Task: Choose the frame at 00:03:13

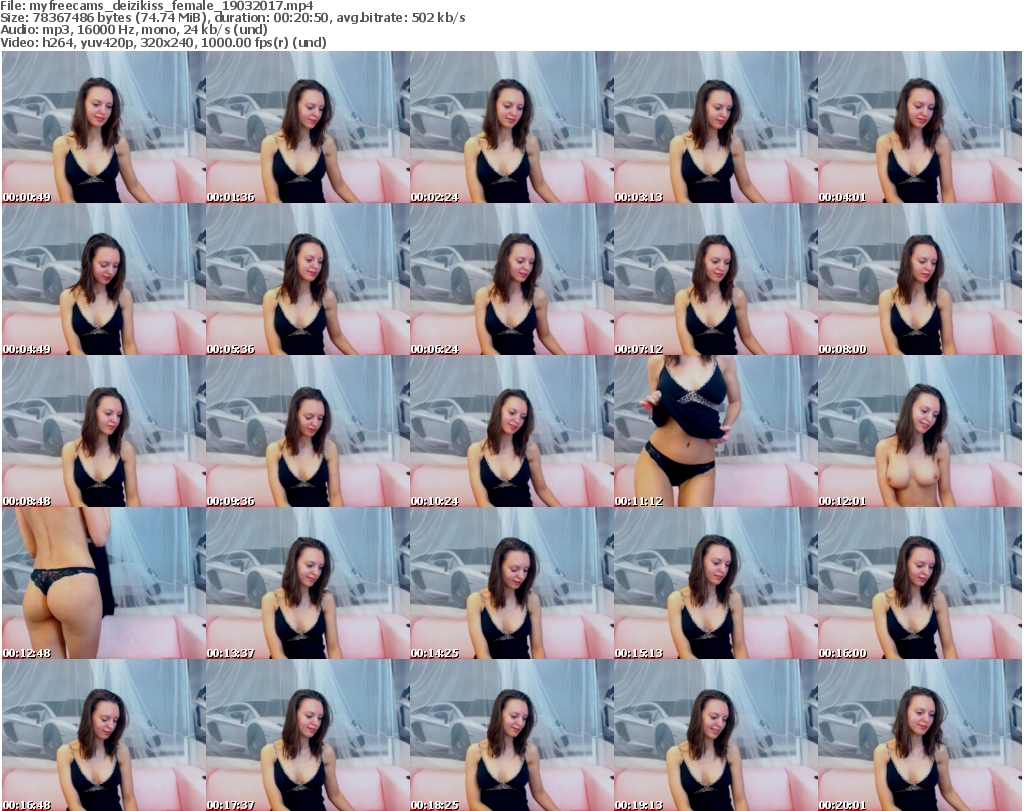Action: pyautogui.click(x=716, y=127)
